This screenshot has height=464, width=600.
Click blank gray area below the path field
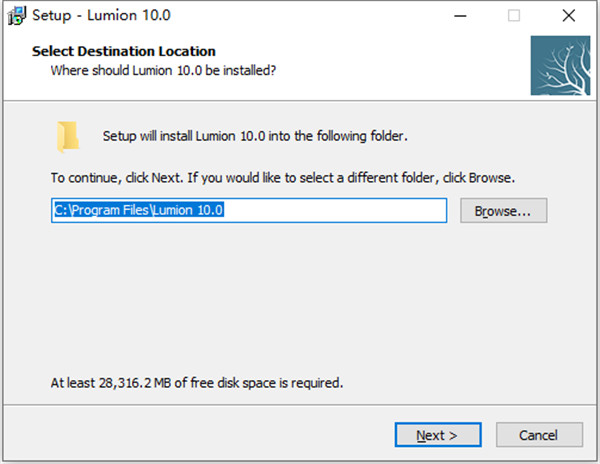point(300,300)
